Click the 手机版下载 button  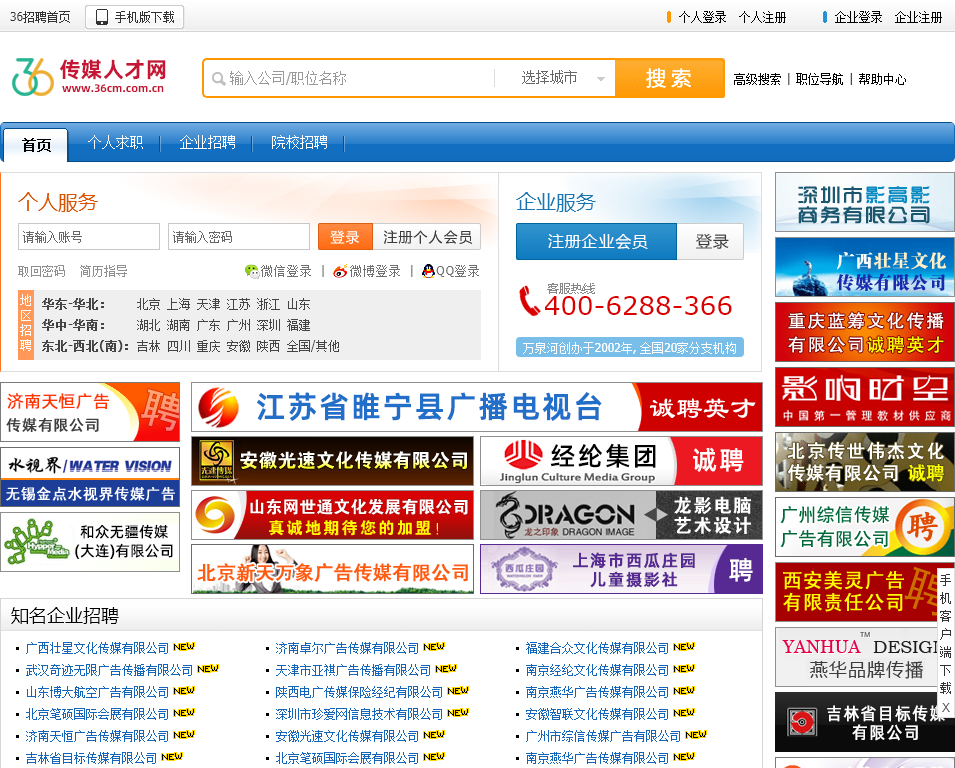[135, 17]
